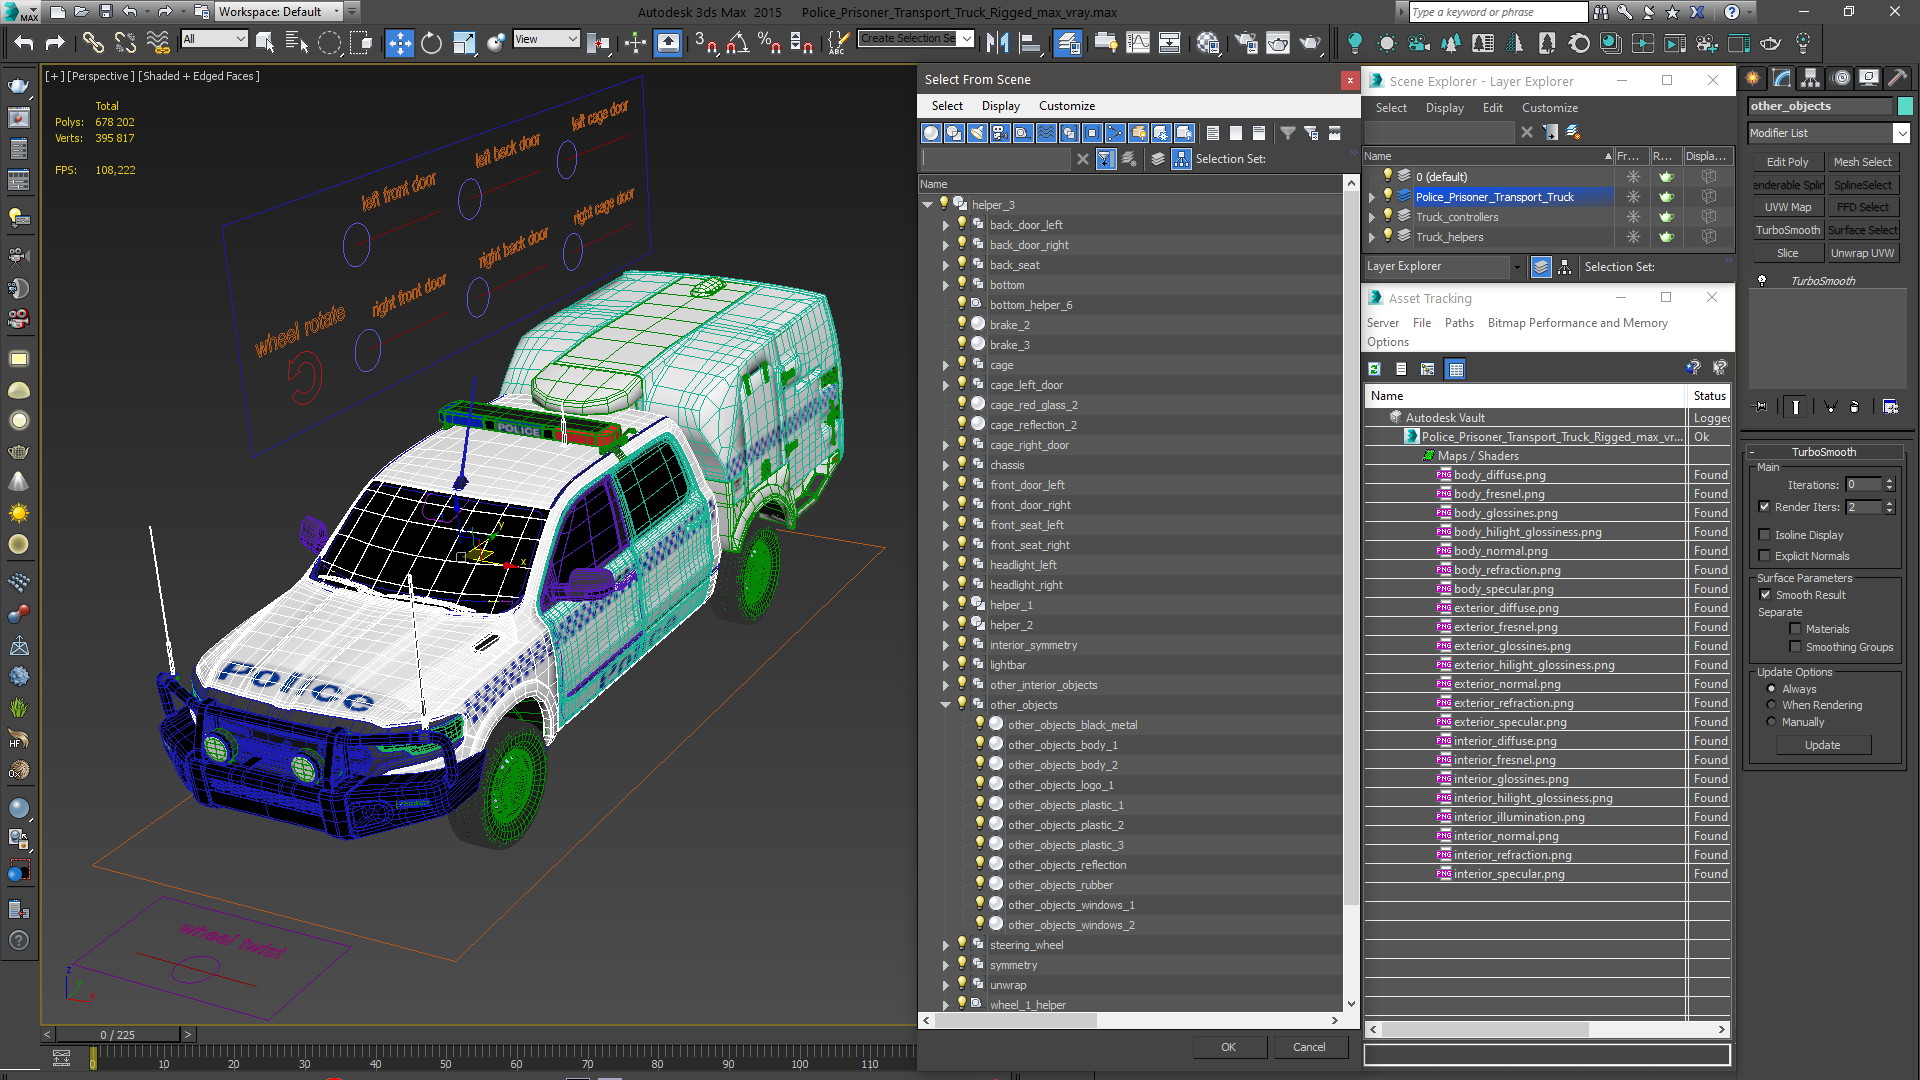The image size is (1920, 1080).
Task: Click the Update button in TurboSmooth rollout
Action: click(1822, 745)
